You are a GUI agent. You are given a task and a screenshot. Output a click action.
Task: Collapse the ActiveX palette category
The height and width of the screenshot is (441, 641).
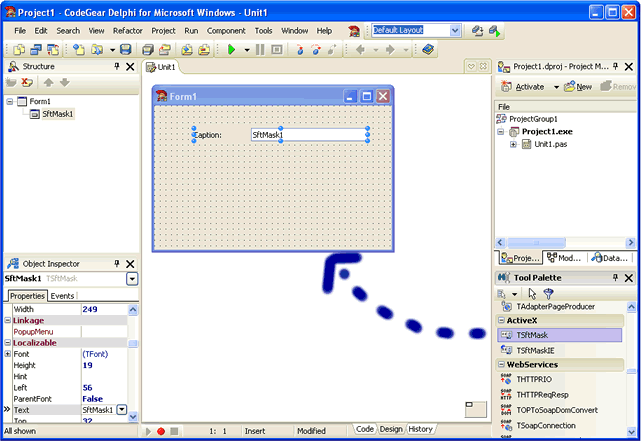[501, 320]
